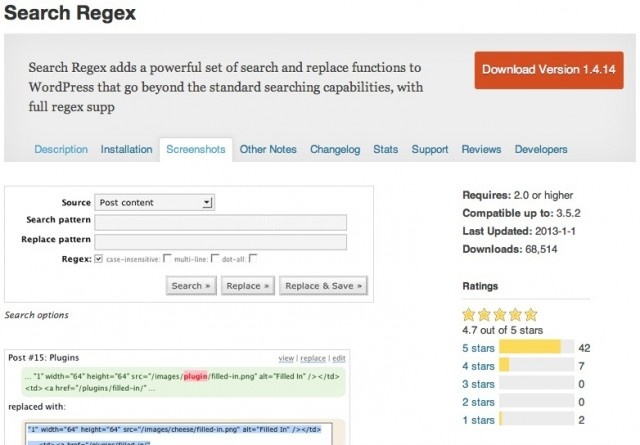Screen dimensions: 640x445
Task: Open the Reviews tab
Action: coord(481,149)
